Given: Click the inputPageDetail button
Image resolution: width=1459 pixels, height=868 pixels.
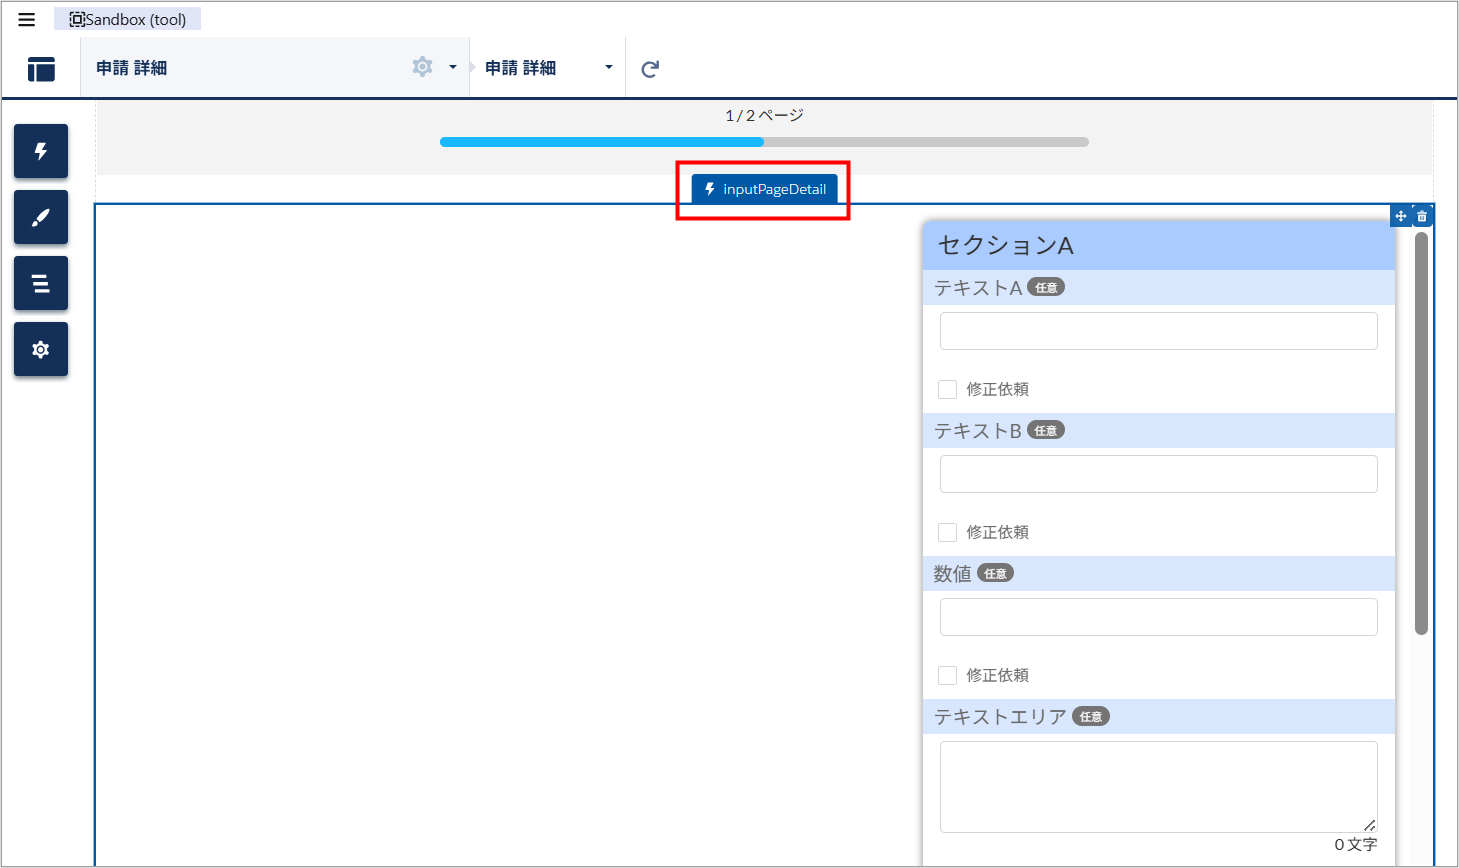Looking at the screenshot, I should click(x=765, y=189).
